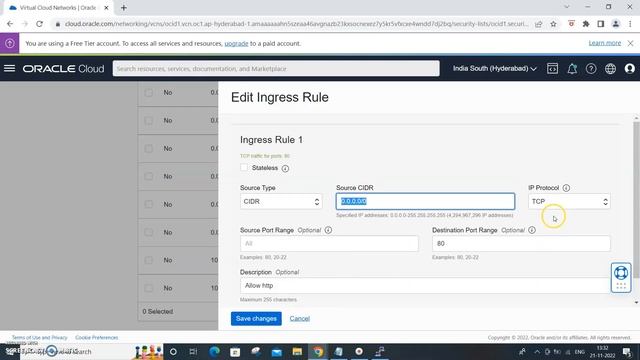Image resolution: width=640 pixels, height=360 pixels.
Task: Show the IP Protocol info icon
Action: 566,188
